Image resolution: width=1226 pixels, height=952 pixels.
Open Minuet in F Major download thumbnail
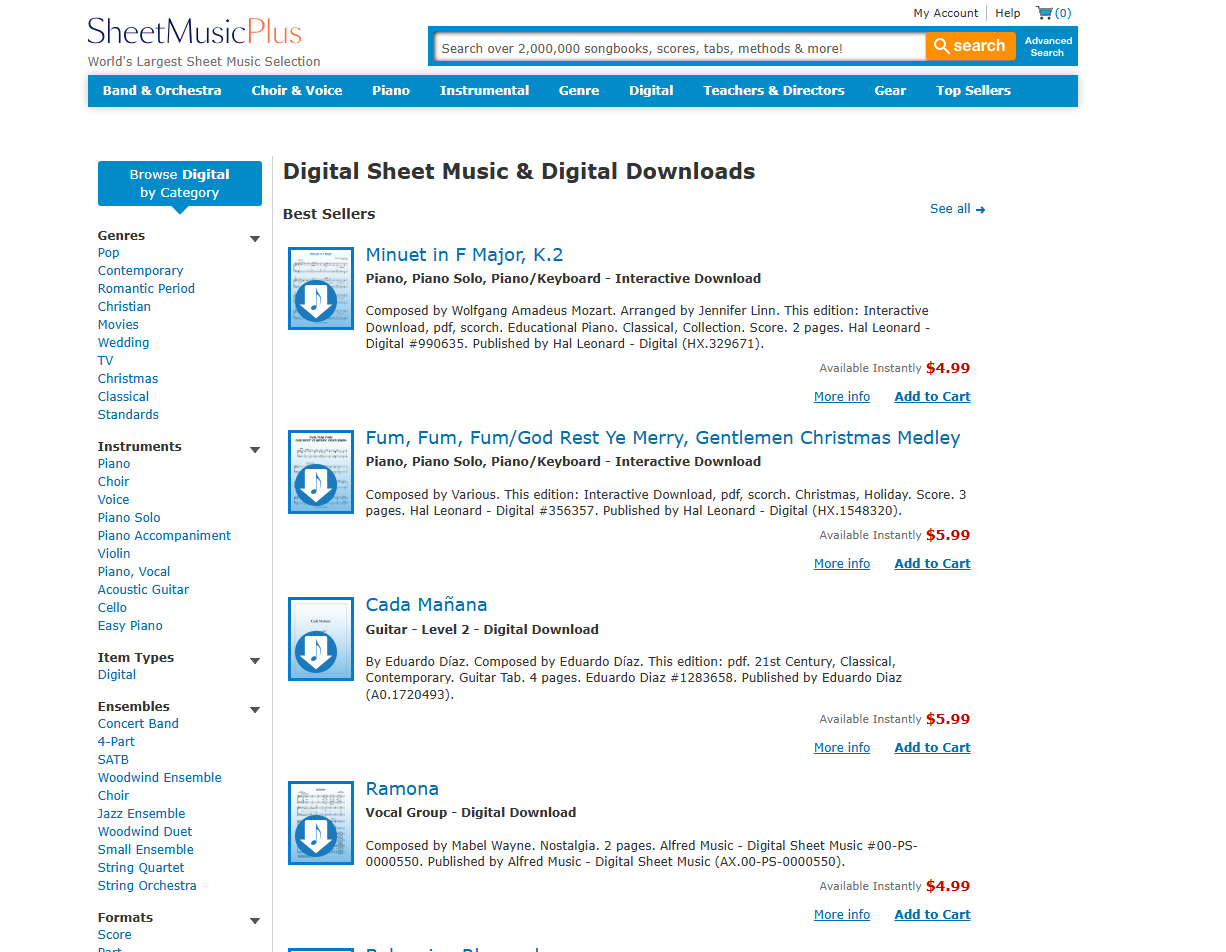321,289
